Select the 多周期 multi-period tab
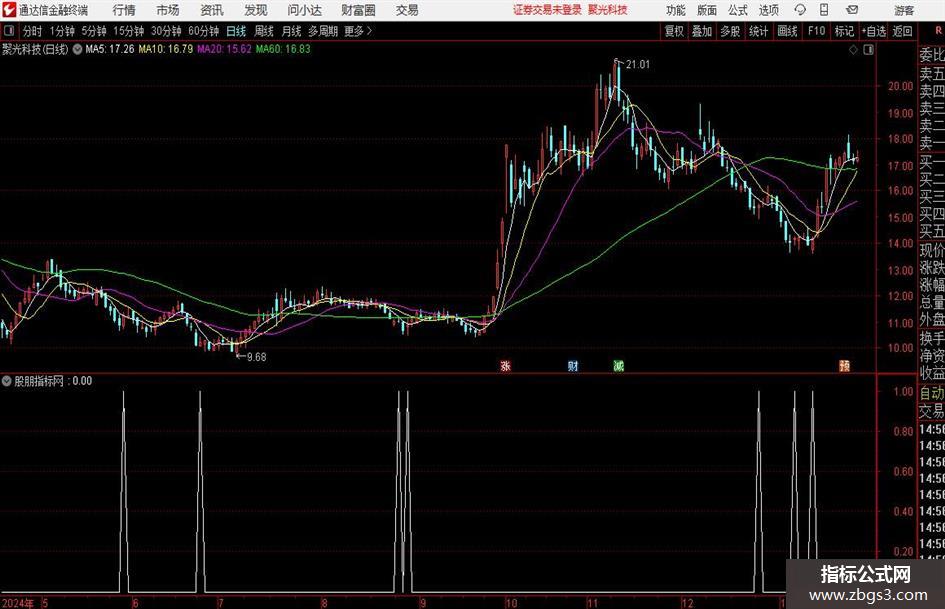The width and height of the screenshot is (945, 609). pos(322,31)
